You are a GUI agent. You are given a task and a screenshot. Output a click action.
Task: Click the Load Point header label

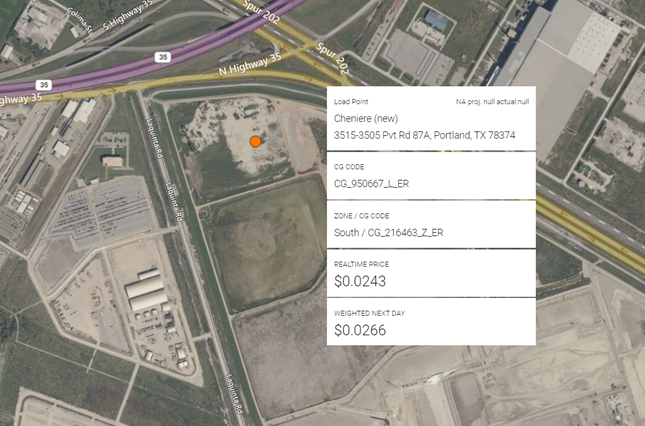(351, 102)
